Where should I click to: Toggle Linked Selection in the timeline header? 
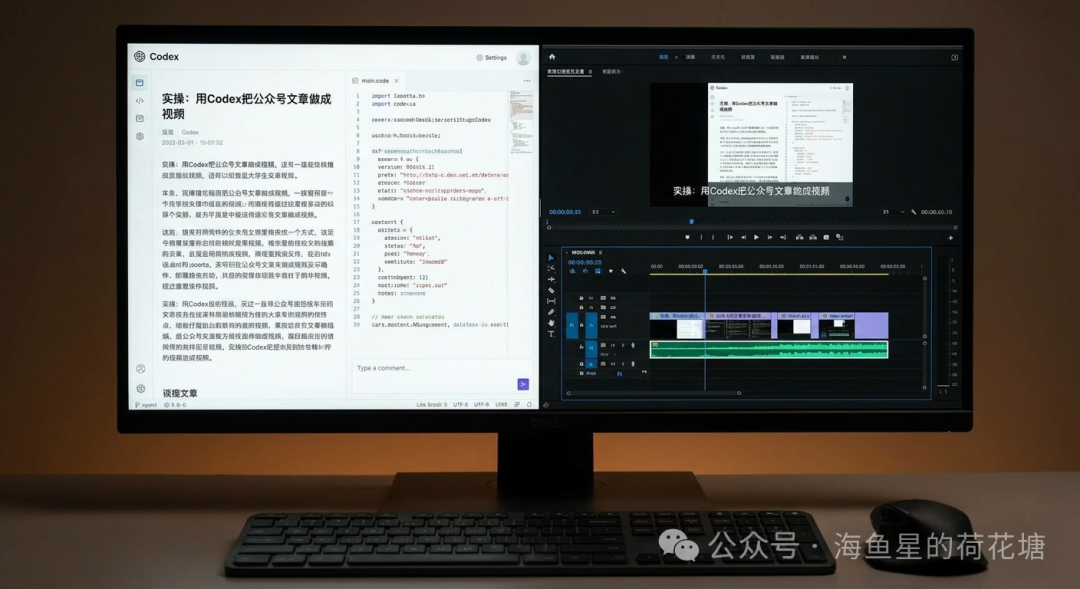point(598,271)
